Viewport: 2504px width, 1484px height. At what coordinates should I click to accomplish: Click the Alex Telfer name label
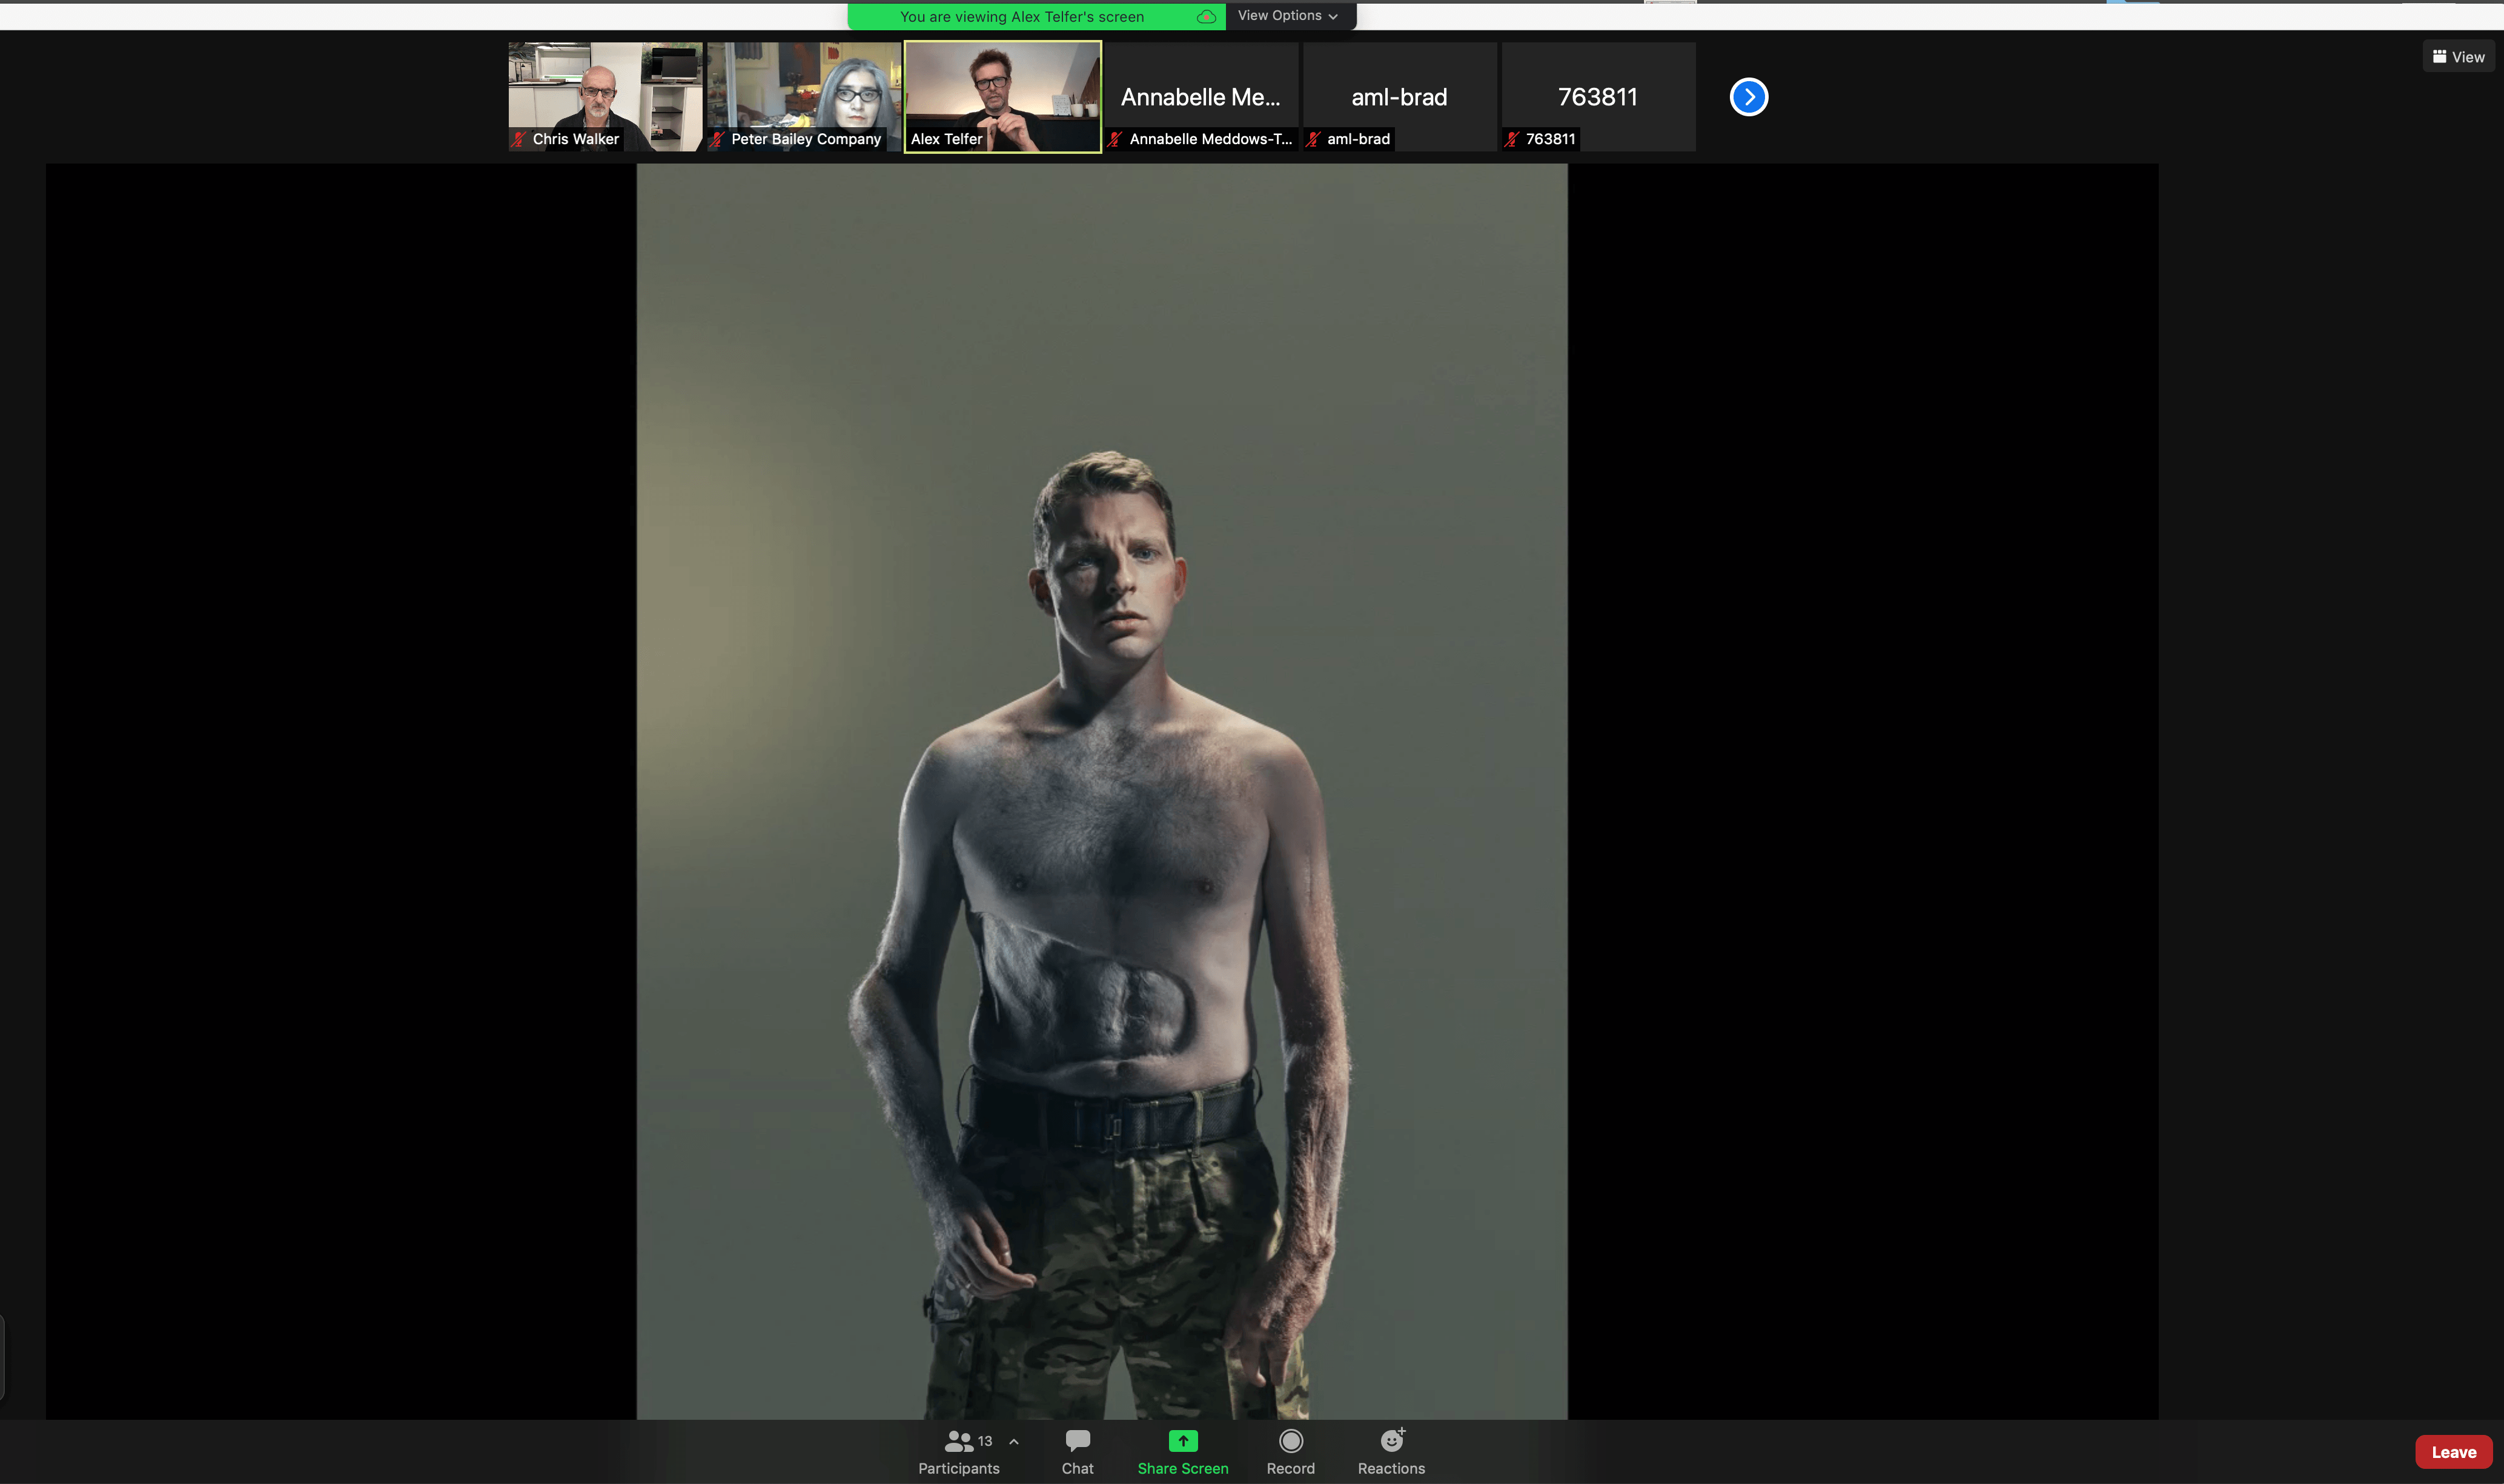pos(946,139)
